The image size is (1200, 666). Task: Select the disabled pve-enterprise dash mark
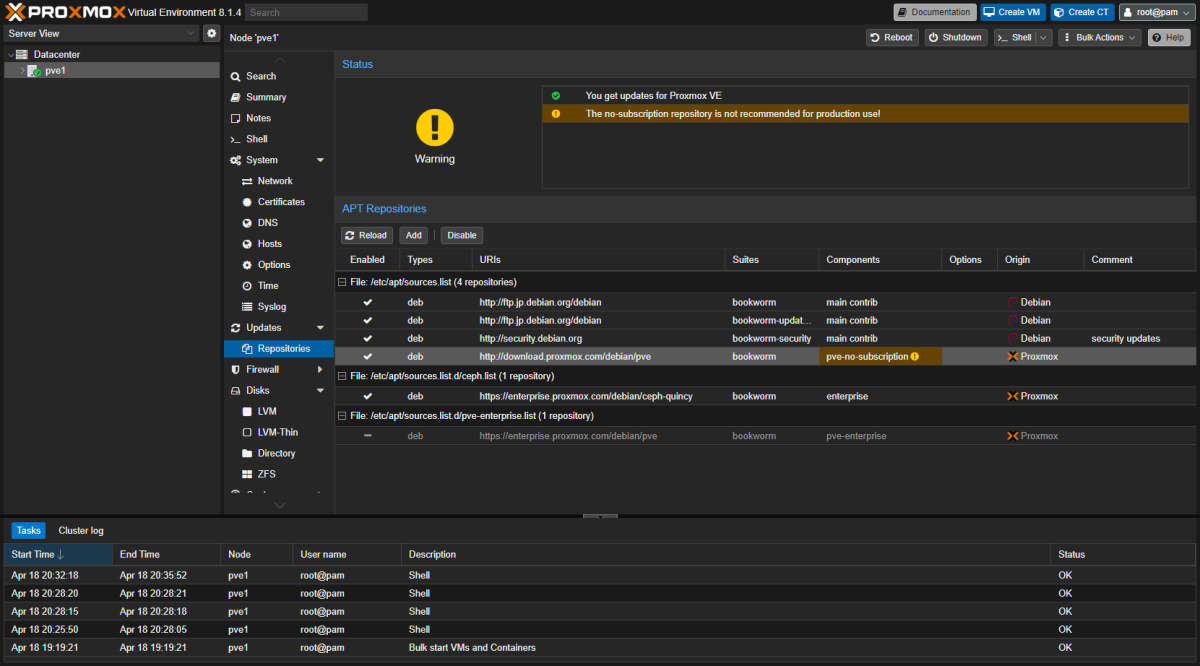click(367, 436)
